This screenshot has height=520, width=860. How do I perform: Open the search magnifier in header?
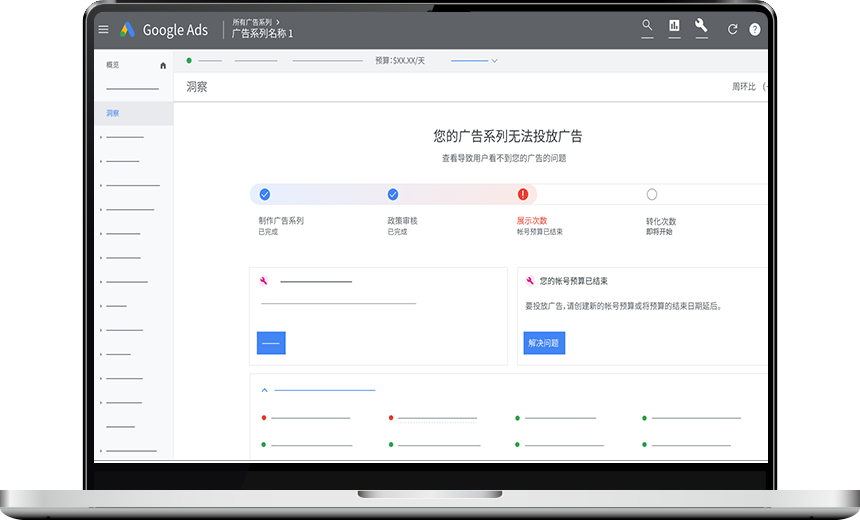(x=647, y=26)
